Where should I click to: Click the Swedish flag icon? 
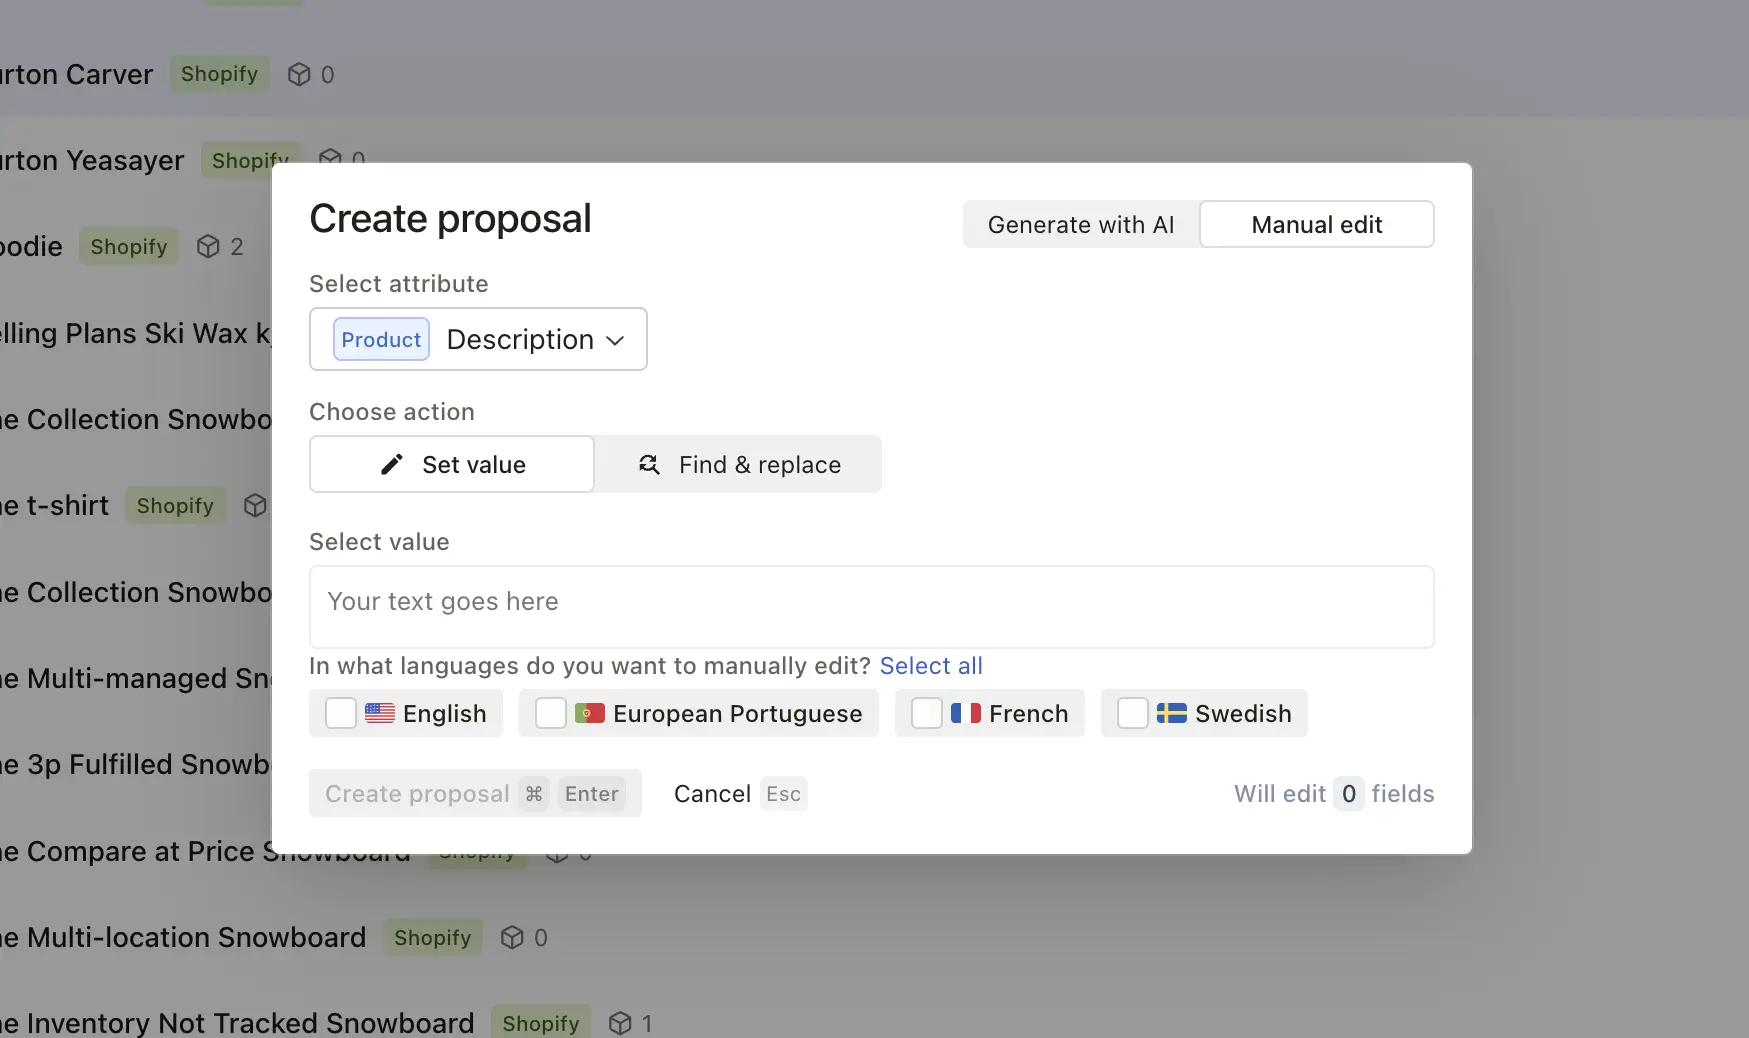(1174, 713)
